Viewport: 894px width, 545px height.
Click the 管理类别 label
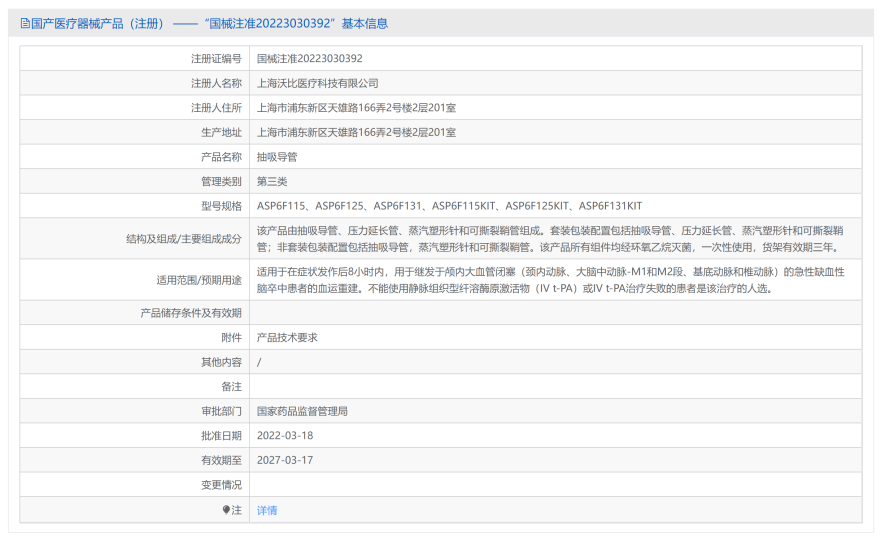pos(221,181)
